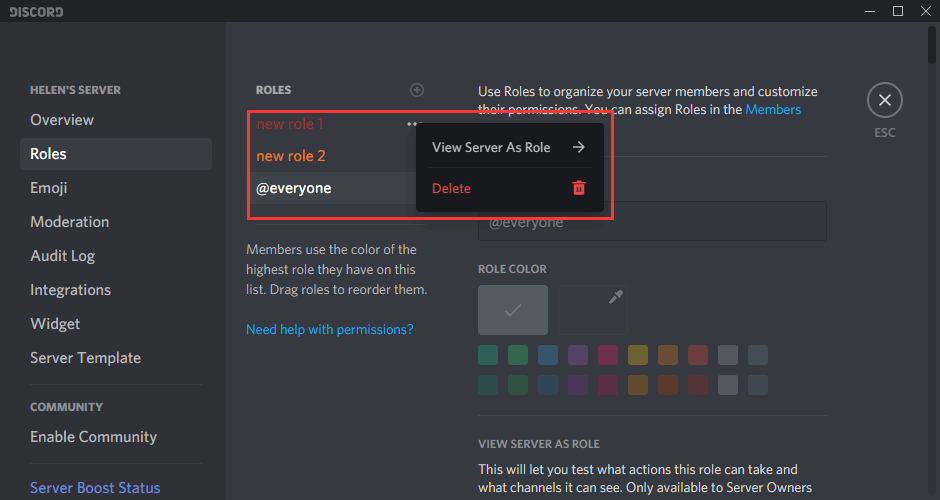Viewport: 940px width, 500px height.
Task: Open the Audit Log section
Action: click(x=63, y=256)
